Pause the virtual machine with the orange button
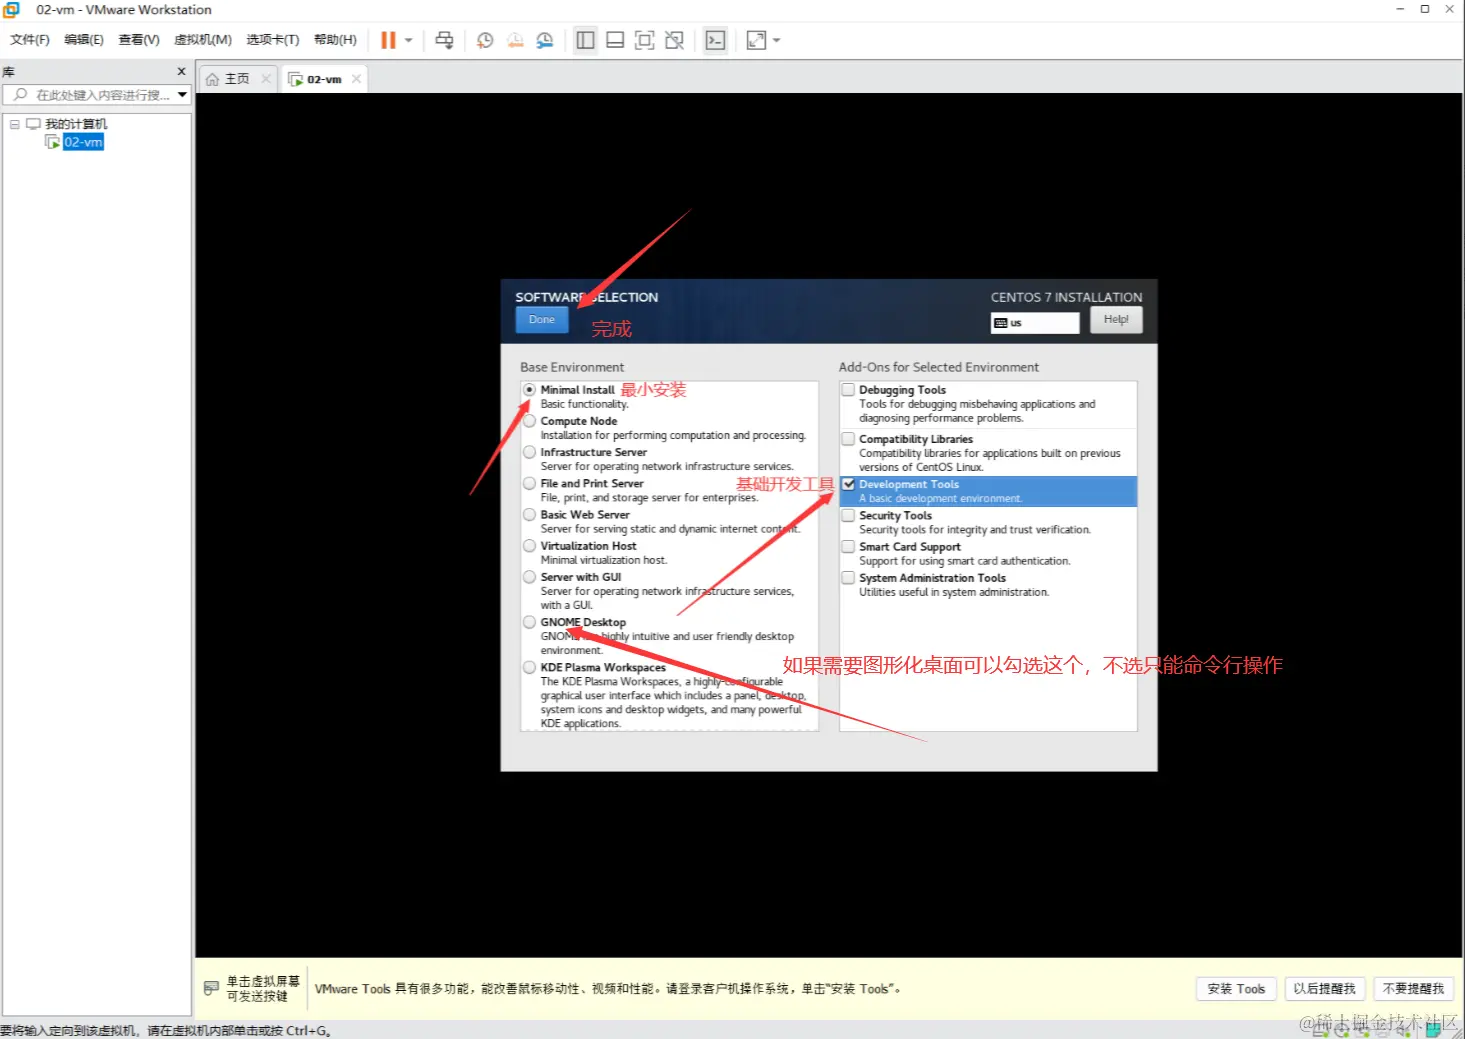The image size is (1465, 1039). click(x=388, y=40)
